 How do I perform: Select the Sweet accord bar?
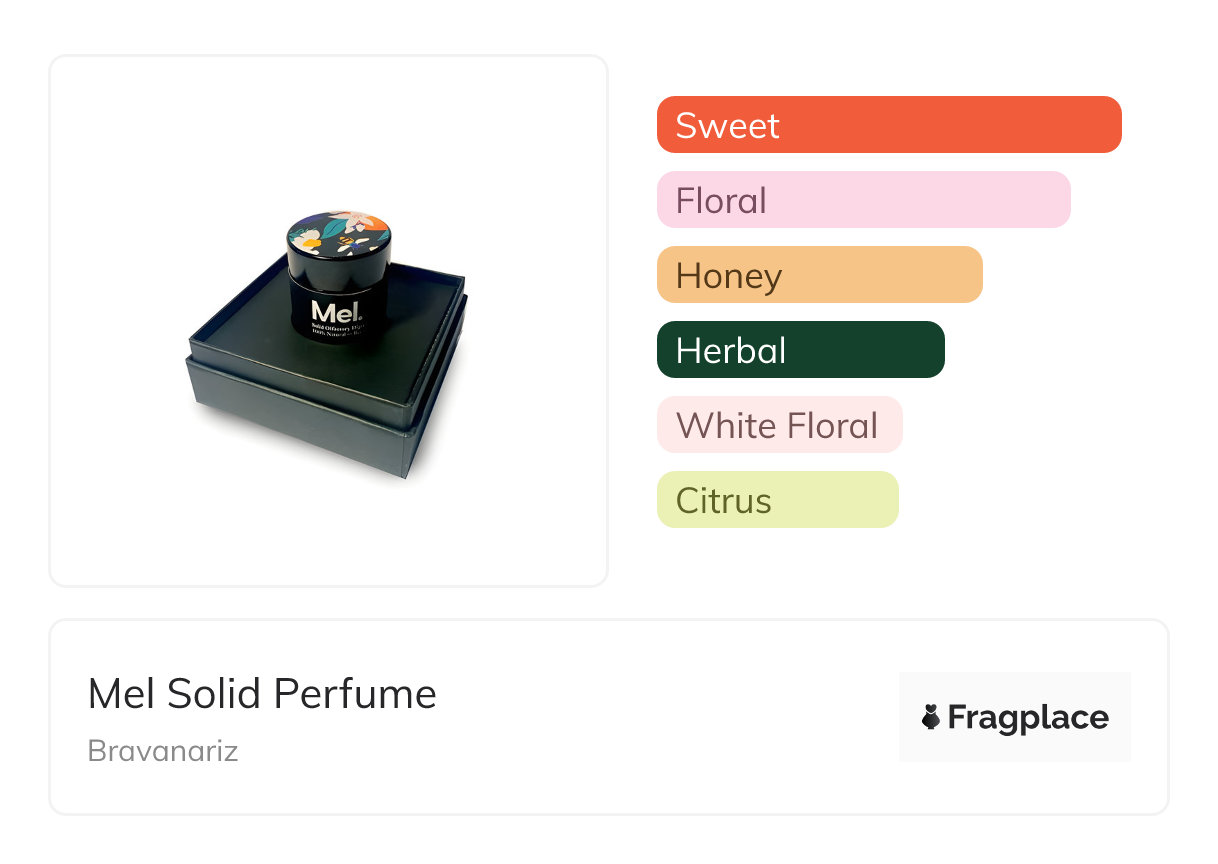(888, 125)
